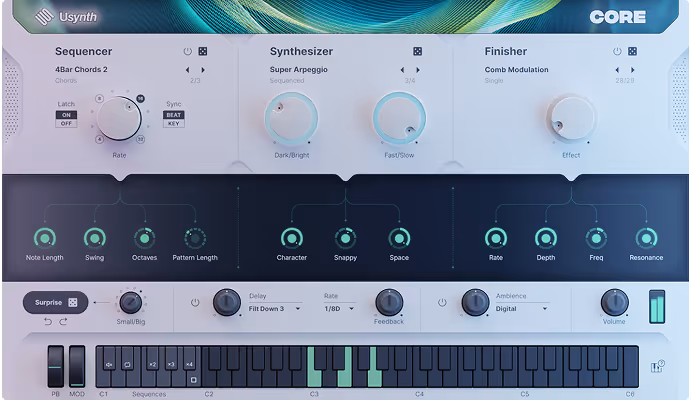
Task: Open the delay Rate dropdown 1/8D
Action: (339, 309)
